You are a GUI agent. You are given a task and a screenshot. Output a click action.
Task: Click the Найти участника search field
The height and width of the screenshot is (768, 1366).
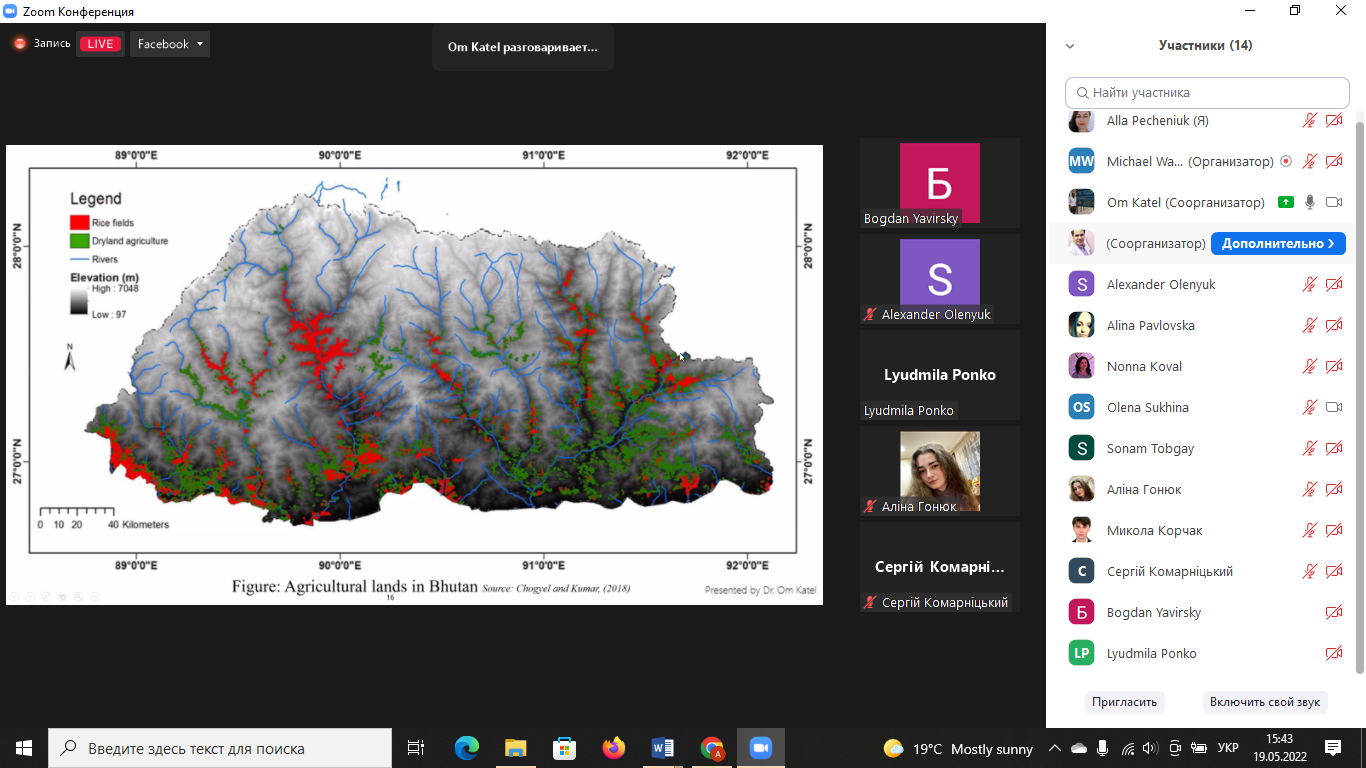tap(1207, 92)
